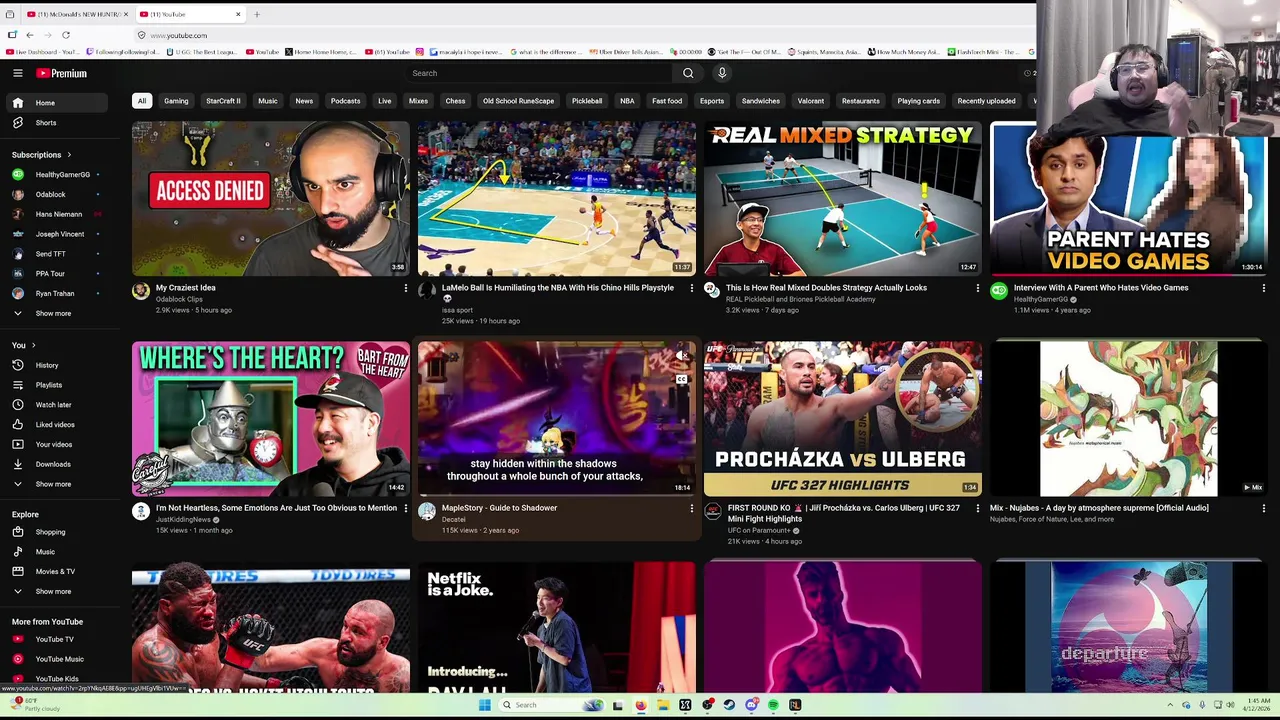Screen dimensions: 1280x720
Task: Open Watch later list
Action: 57,405
